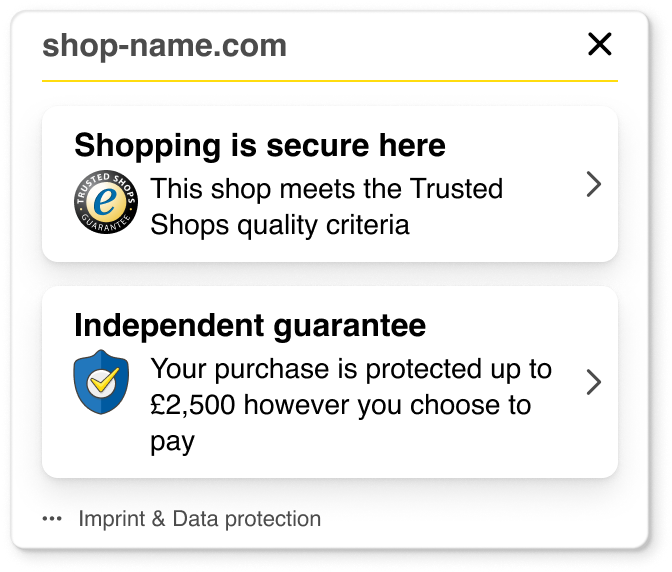Click 'Shops quality criteria' text line
The image size is (672, 572).
tap(280, 224)
